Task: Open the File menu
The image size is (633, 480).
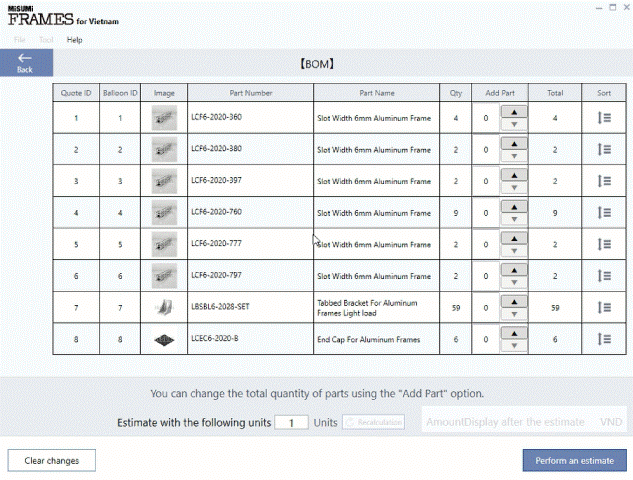Action: pos(20,40)
